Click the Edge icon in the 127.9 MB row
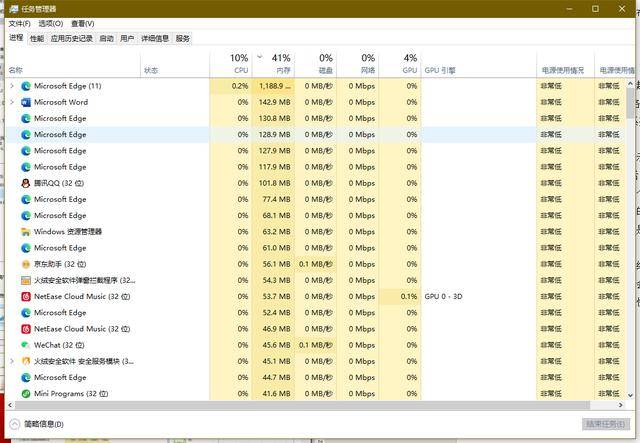This screenshot has height=443, width=640. tap(26, 151)
